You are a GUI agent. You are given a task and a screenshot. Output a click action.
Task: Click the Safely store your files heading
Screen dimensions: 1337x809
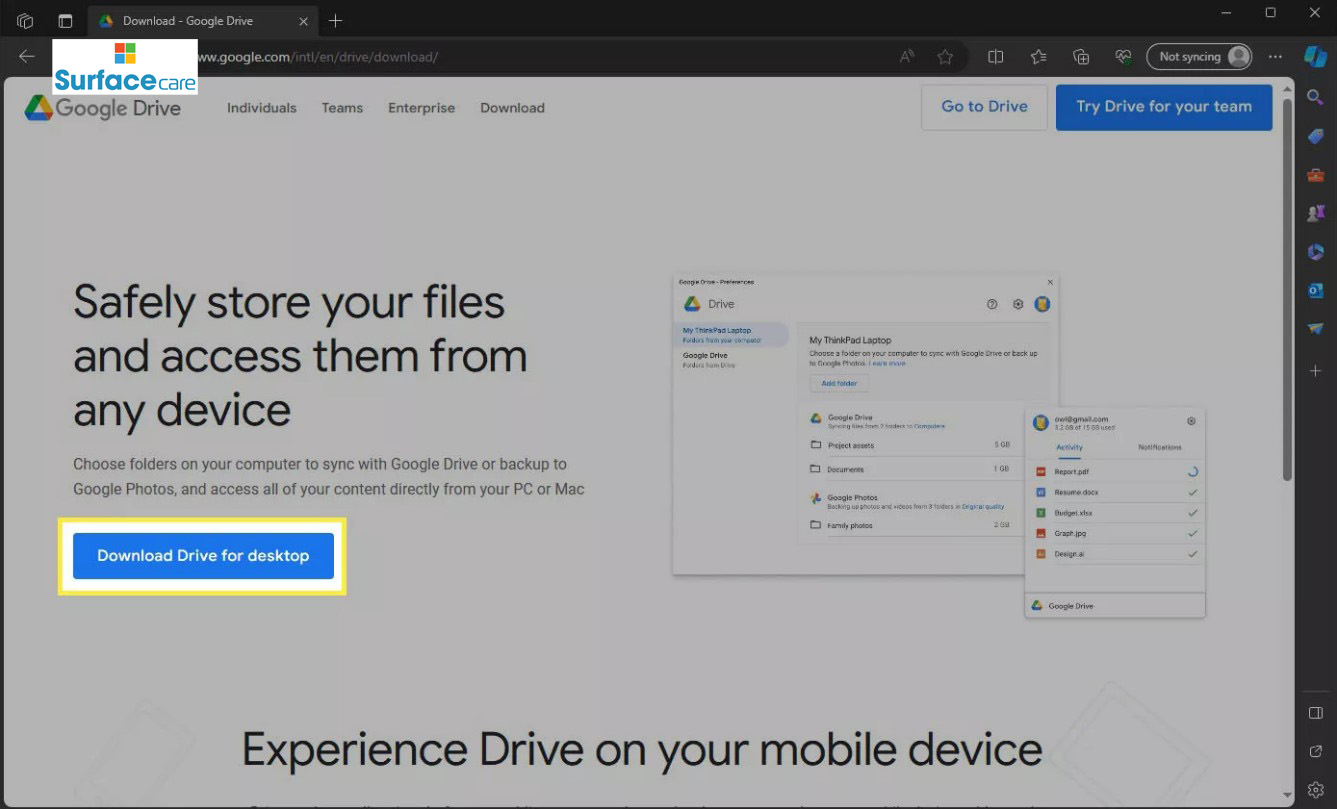(x=300, y=355)
